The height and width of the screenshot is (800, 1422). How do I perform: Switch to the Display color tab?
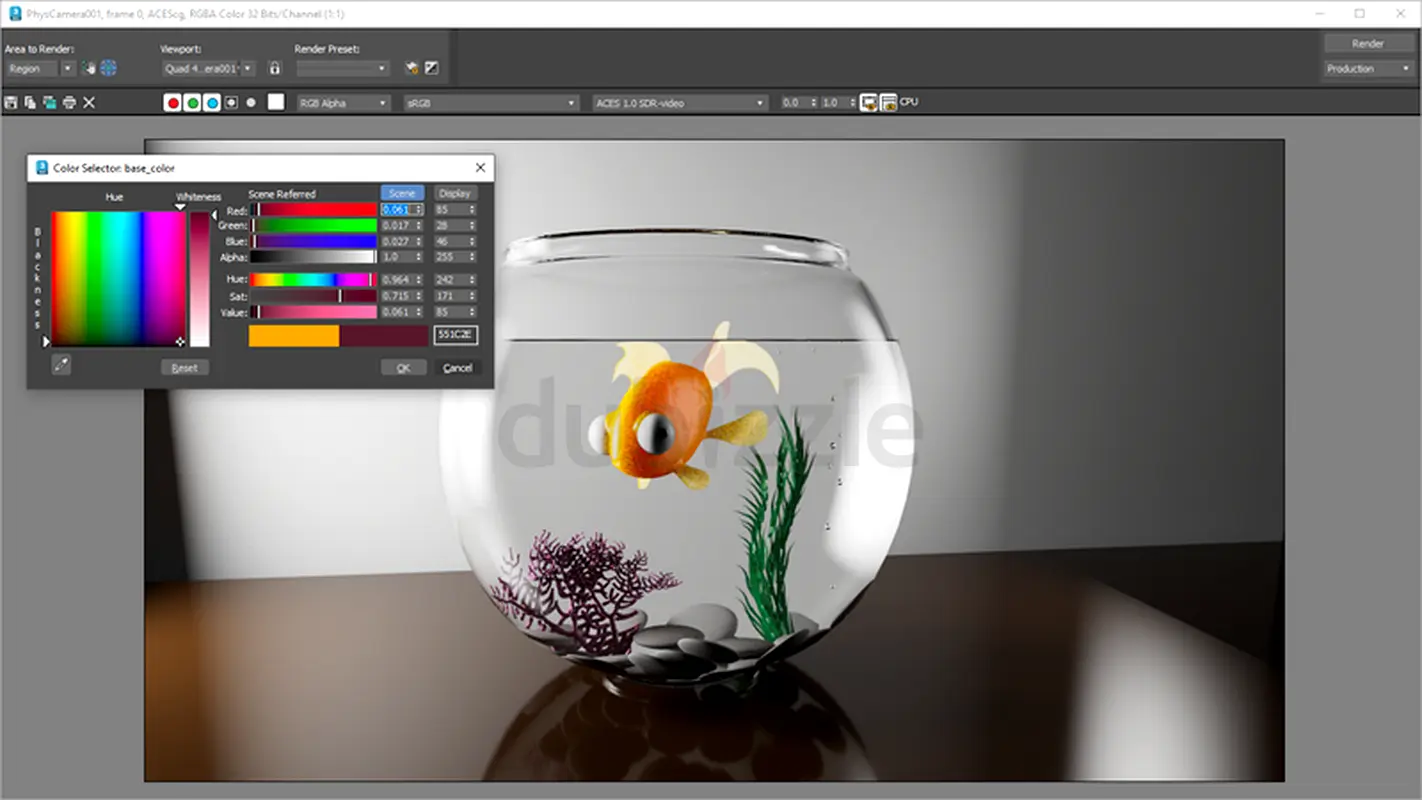(455, 194)
